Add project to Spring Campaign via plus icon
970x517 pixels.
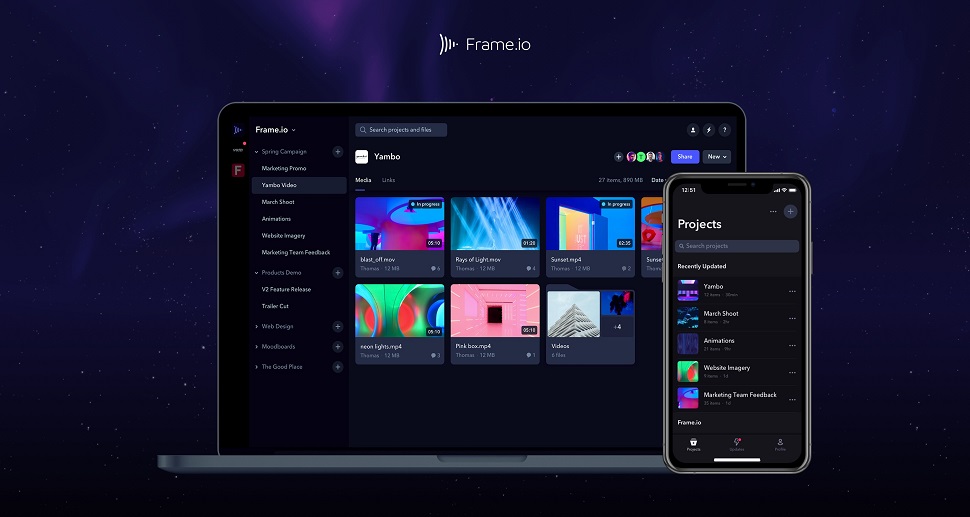[338, 152]
